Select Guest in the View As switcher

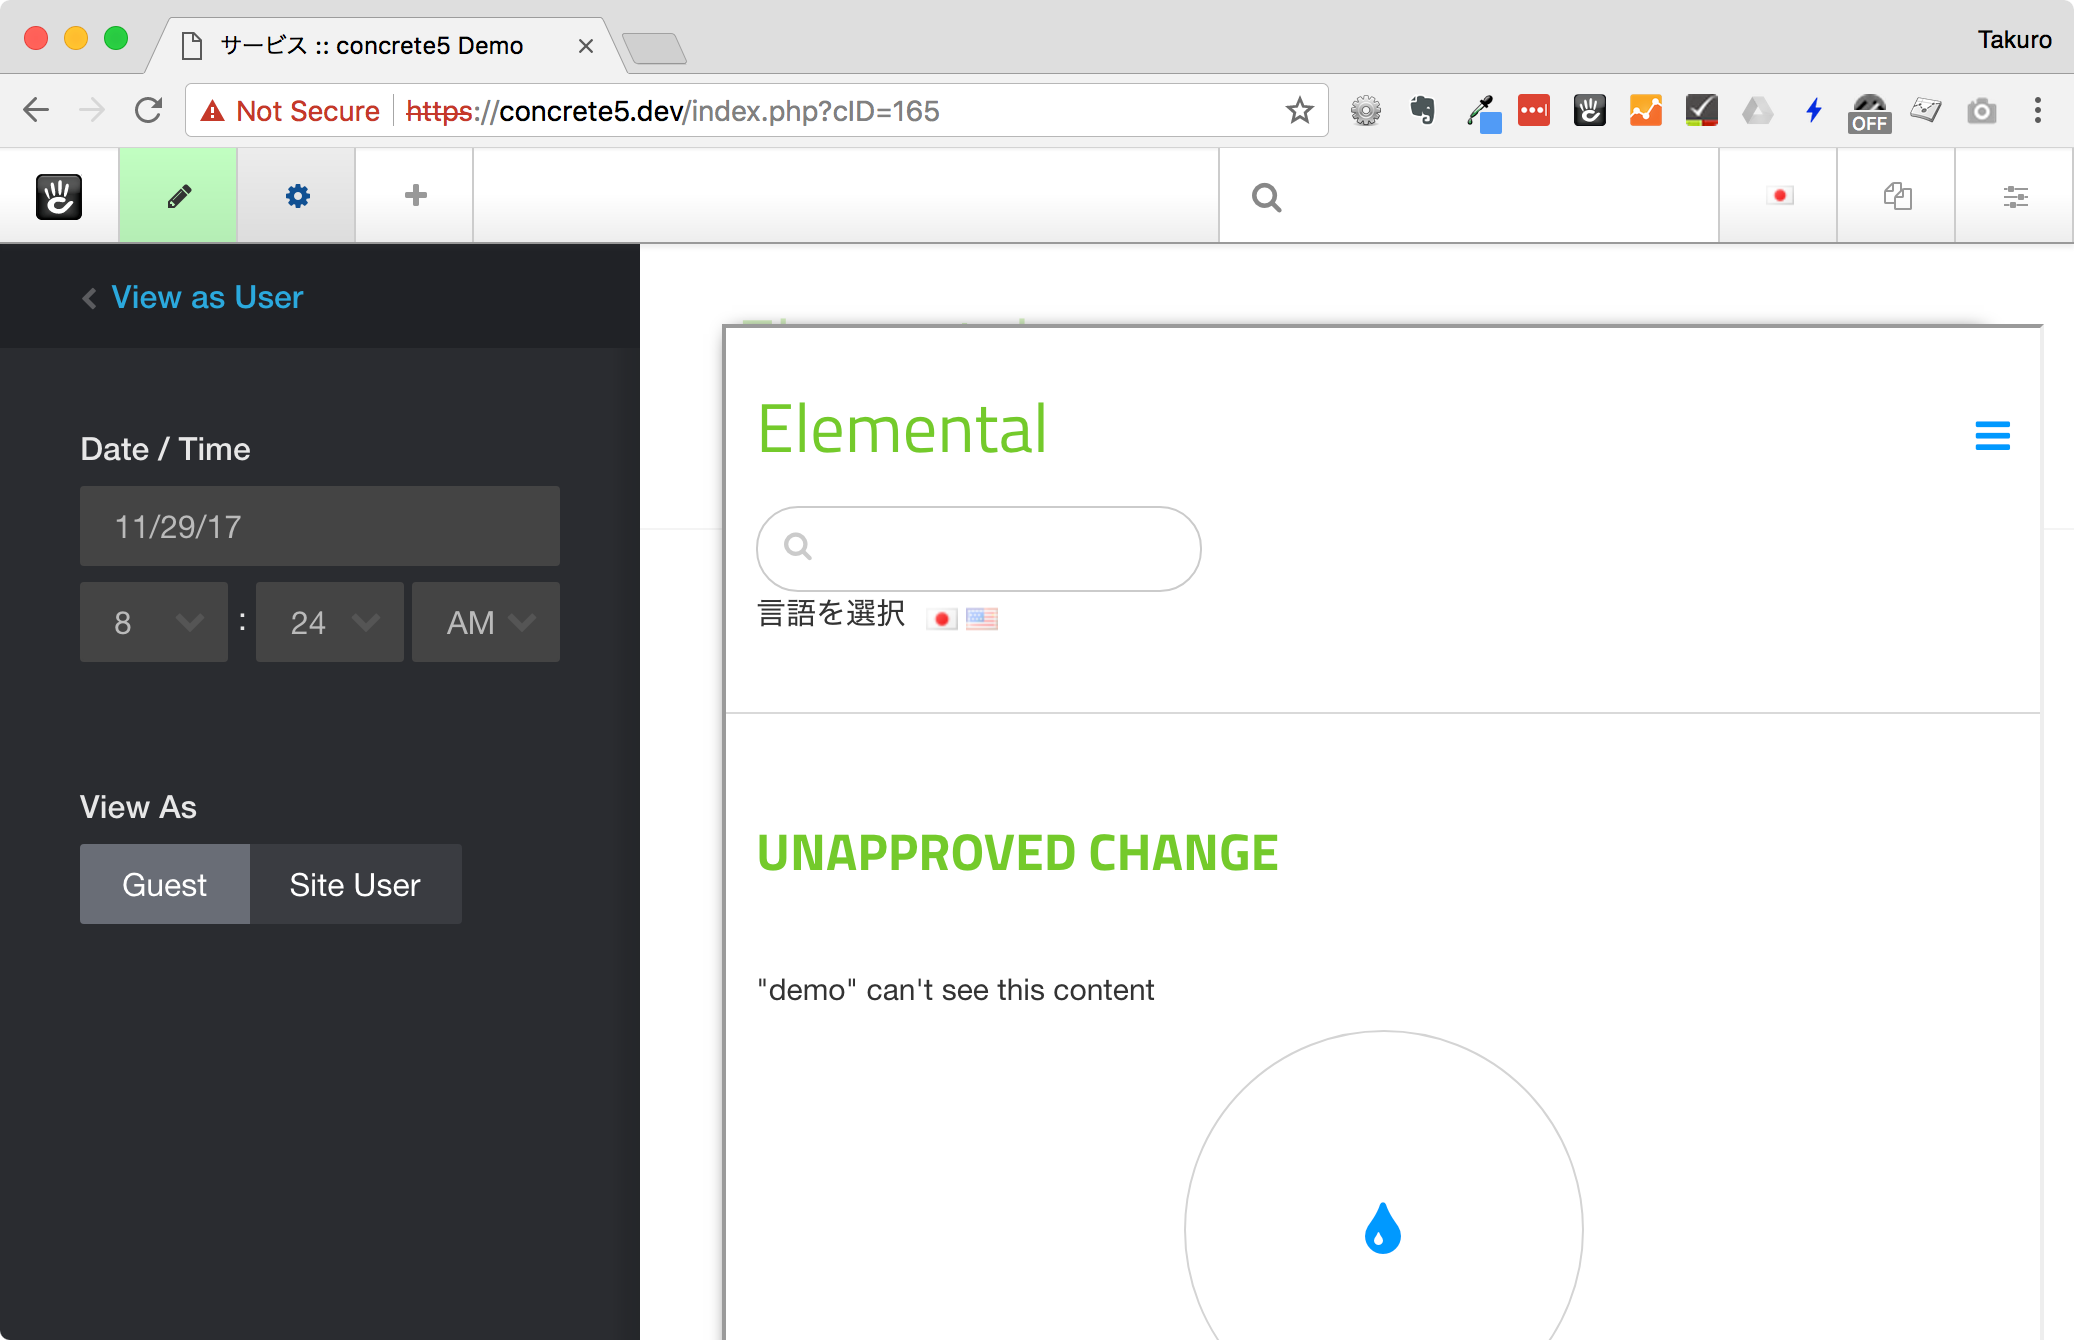coord(164,884)
